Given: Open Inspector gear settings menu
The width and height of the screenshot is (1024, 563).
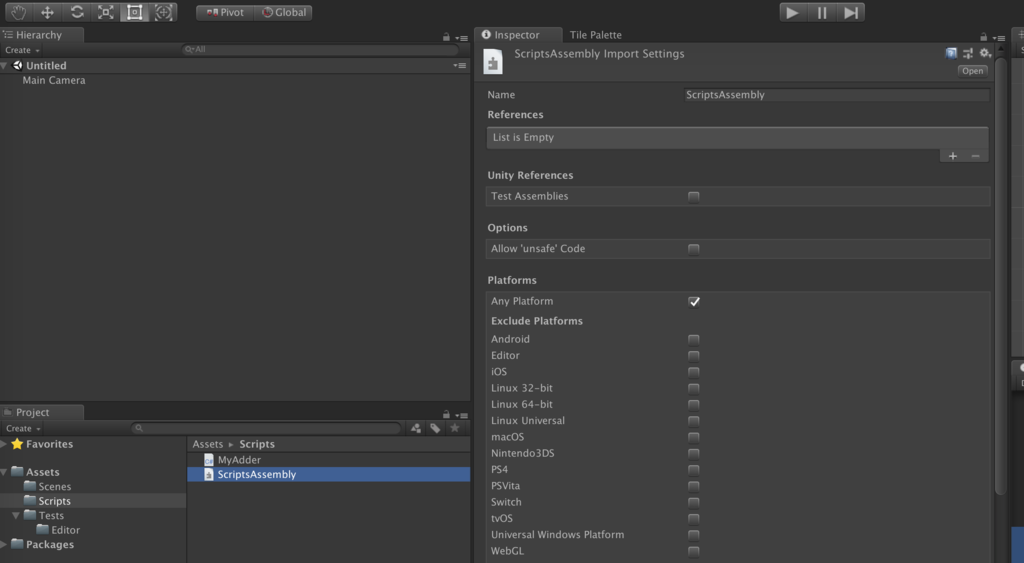Looking at the screenshot, I should [985, 53].
